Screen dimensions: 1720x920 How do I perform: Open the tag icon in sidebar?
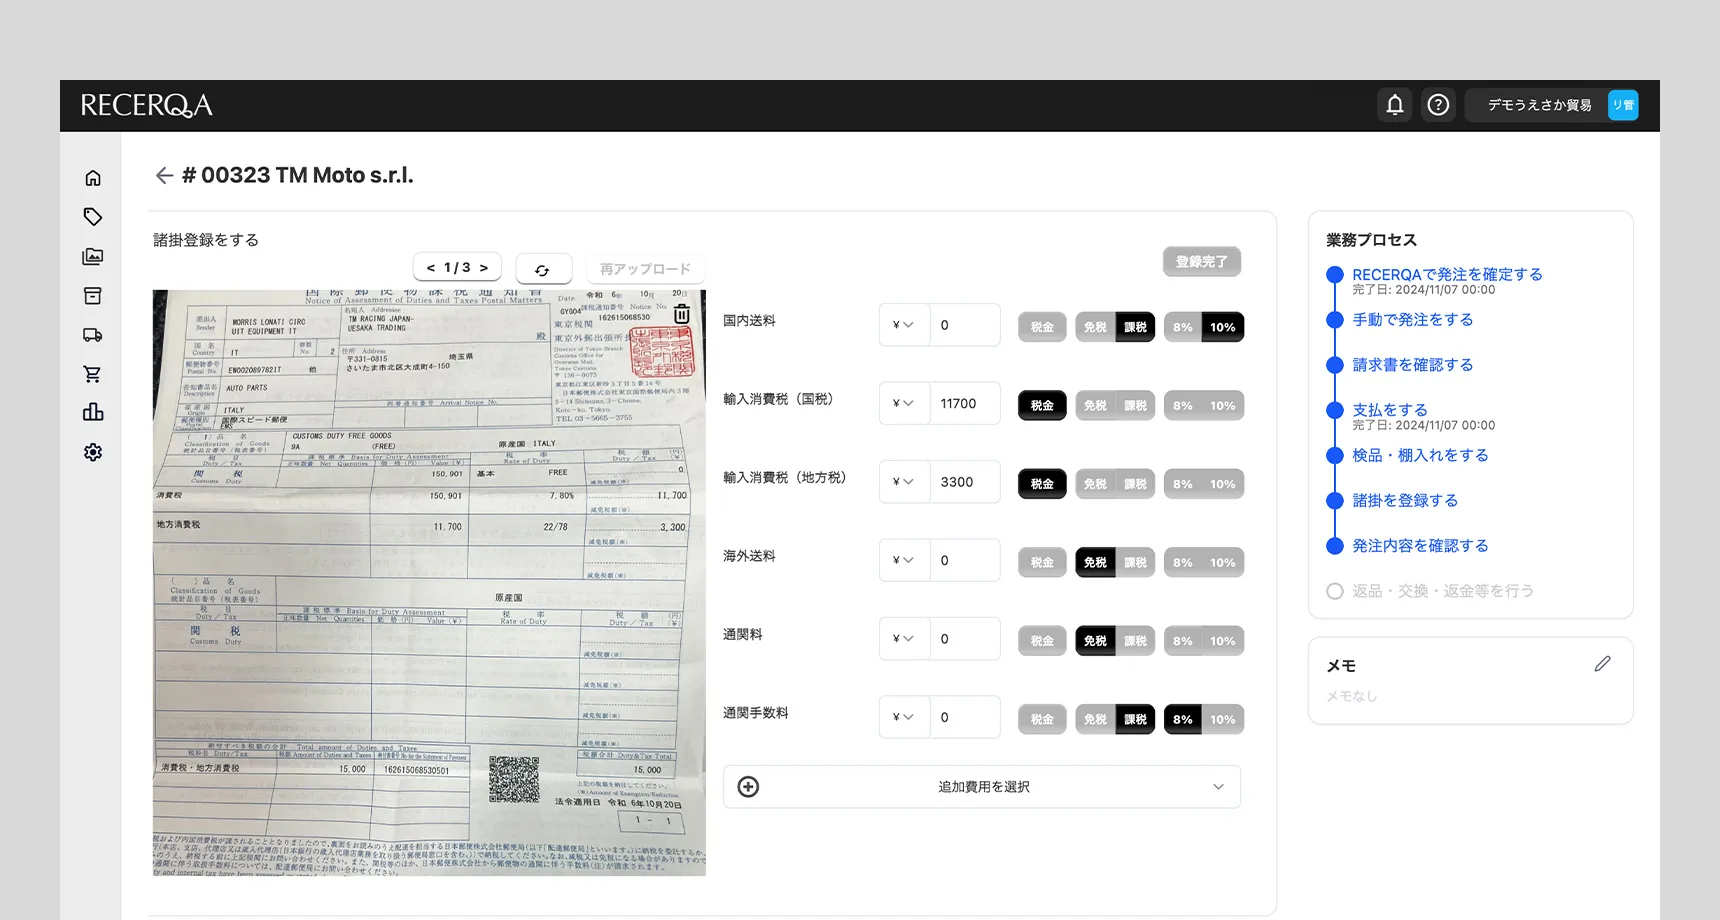point(93,217)
